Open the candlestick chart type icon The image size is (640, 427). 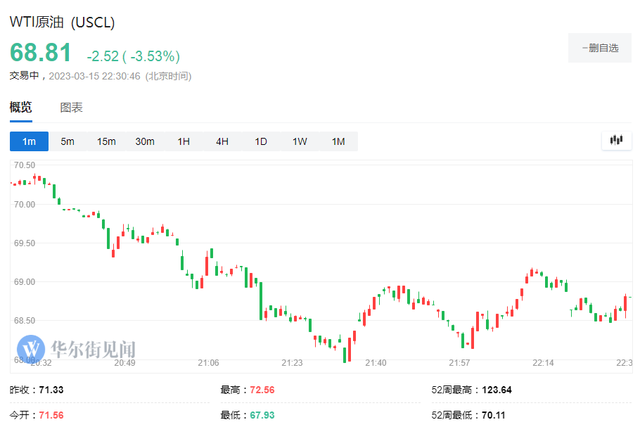click(616, 142)
